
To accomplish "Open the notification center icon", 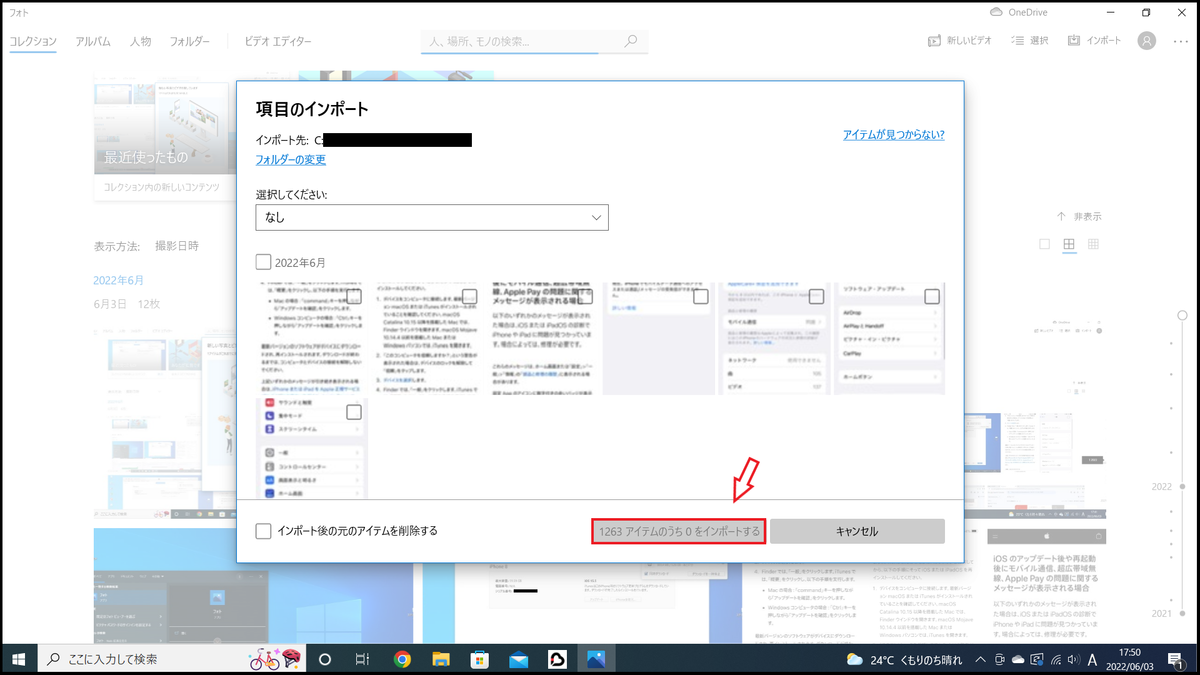I will [1175, 660].
